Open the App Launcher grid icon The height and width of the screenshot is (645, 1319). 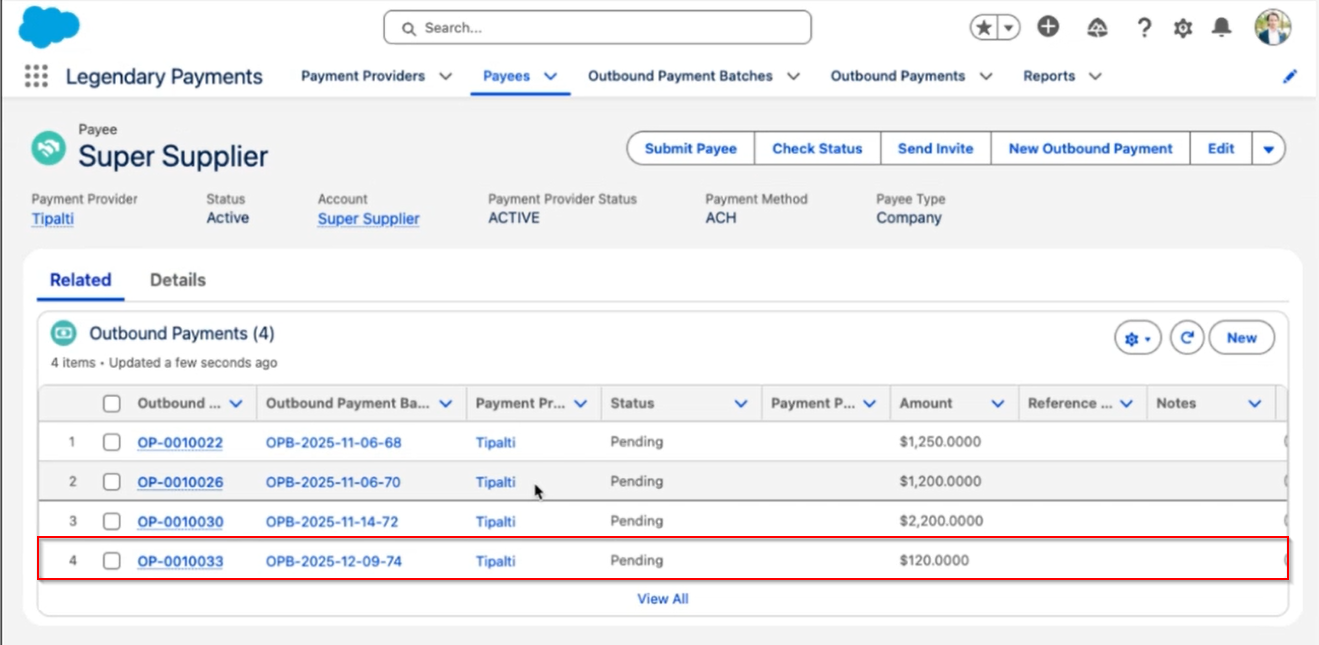point(36,77)
